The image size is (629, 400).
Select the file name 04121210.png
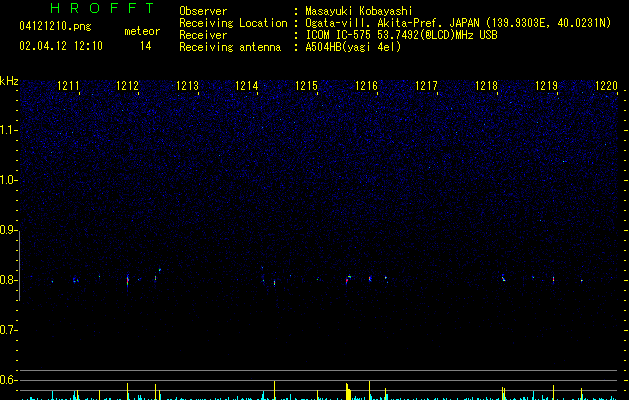coord(55,27)
